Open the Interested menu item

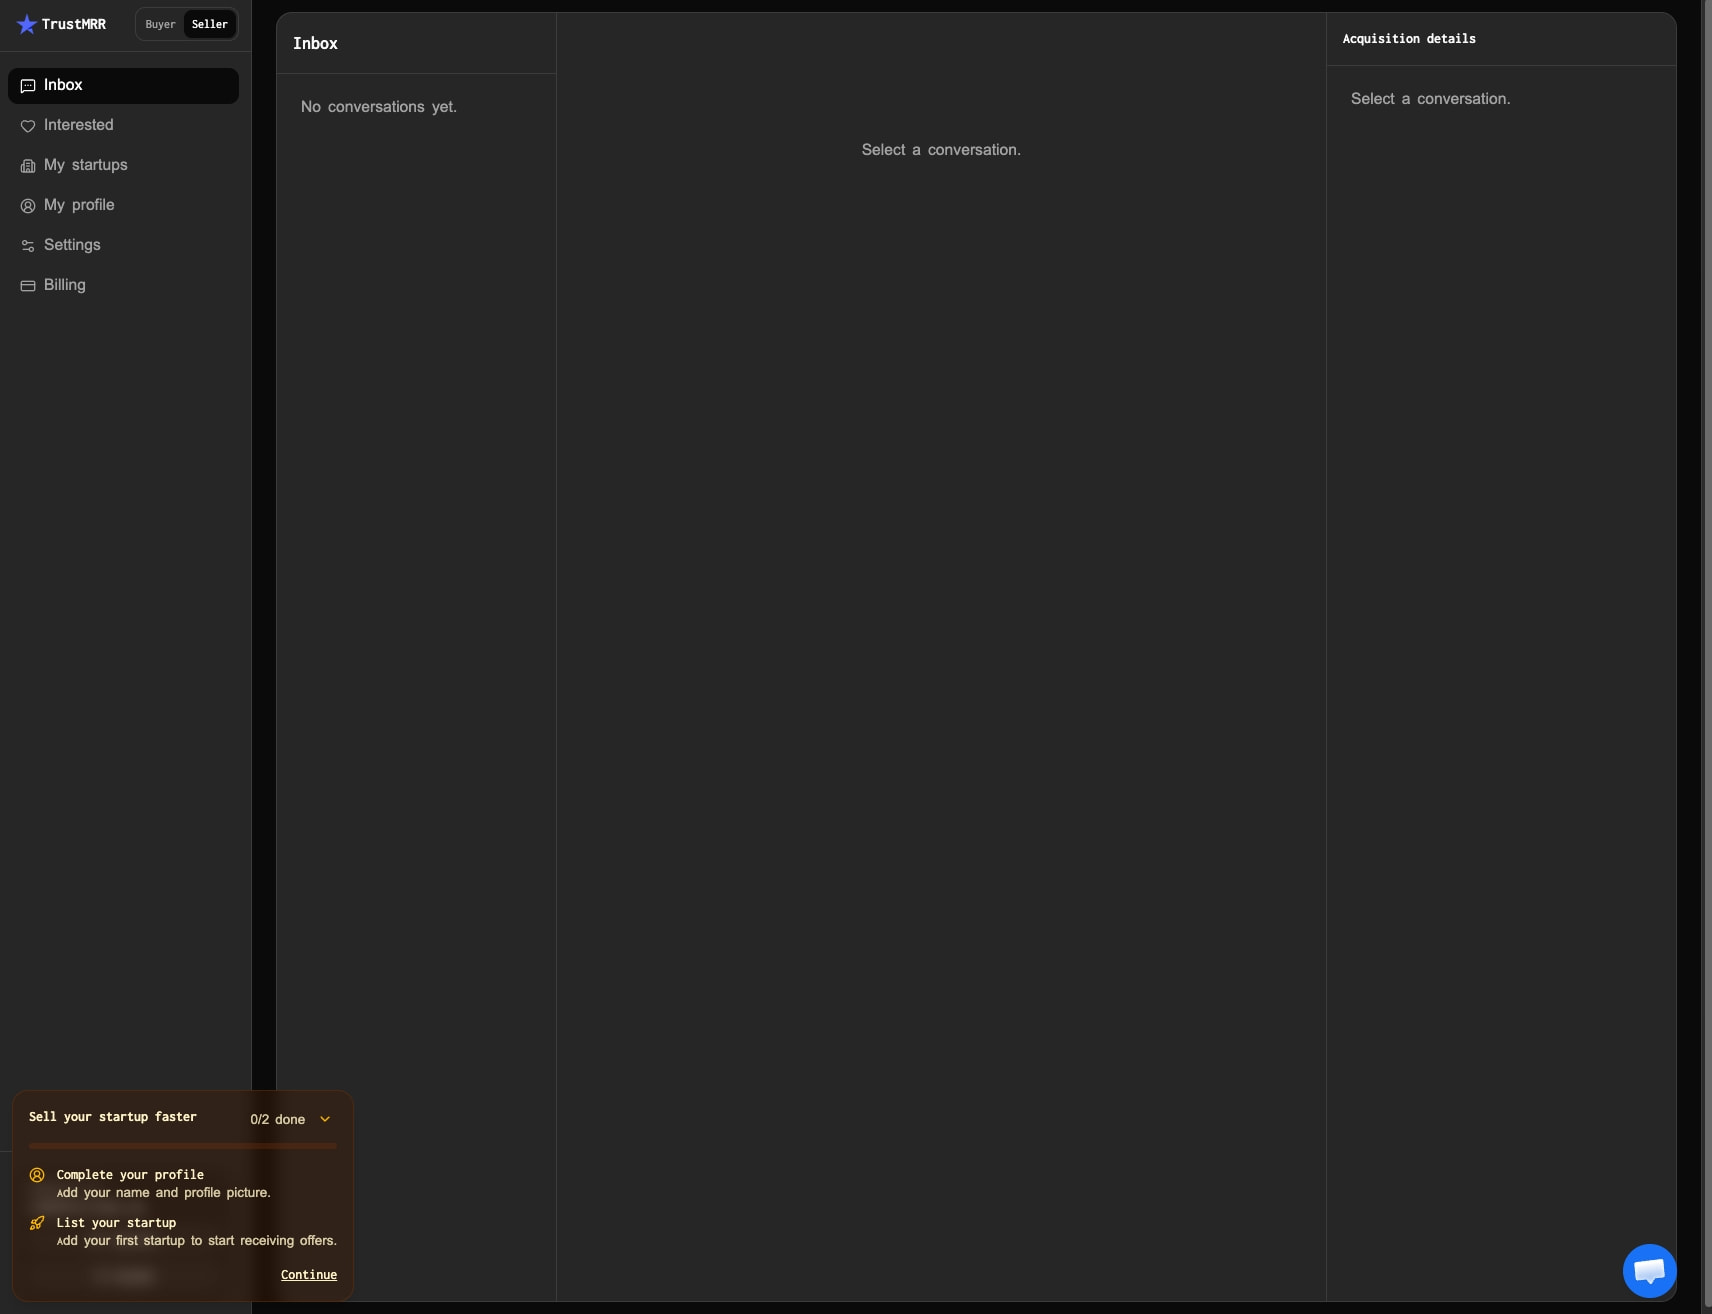pyautogui.click(x=123, y=126)
